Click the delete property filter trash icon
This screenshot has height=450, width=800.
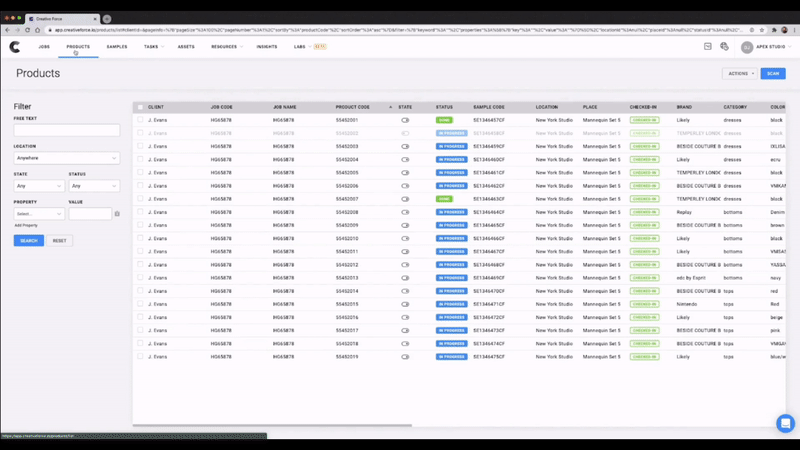pyautogui.click(x=117, y=214)
